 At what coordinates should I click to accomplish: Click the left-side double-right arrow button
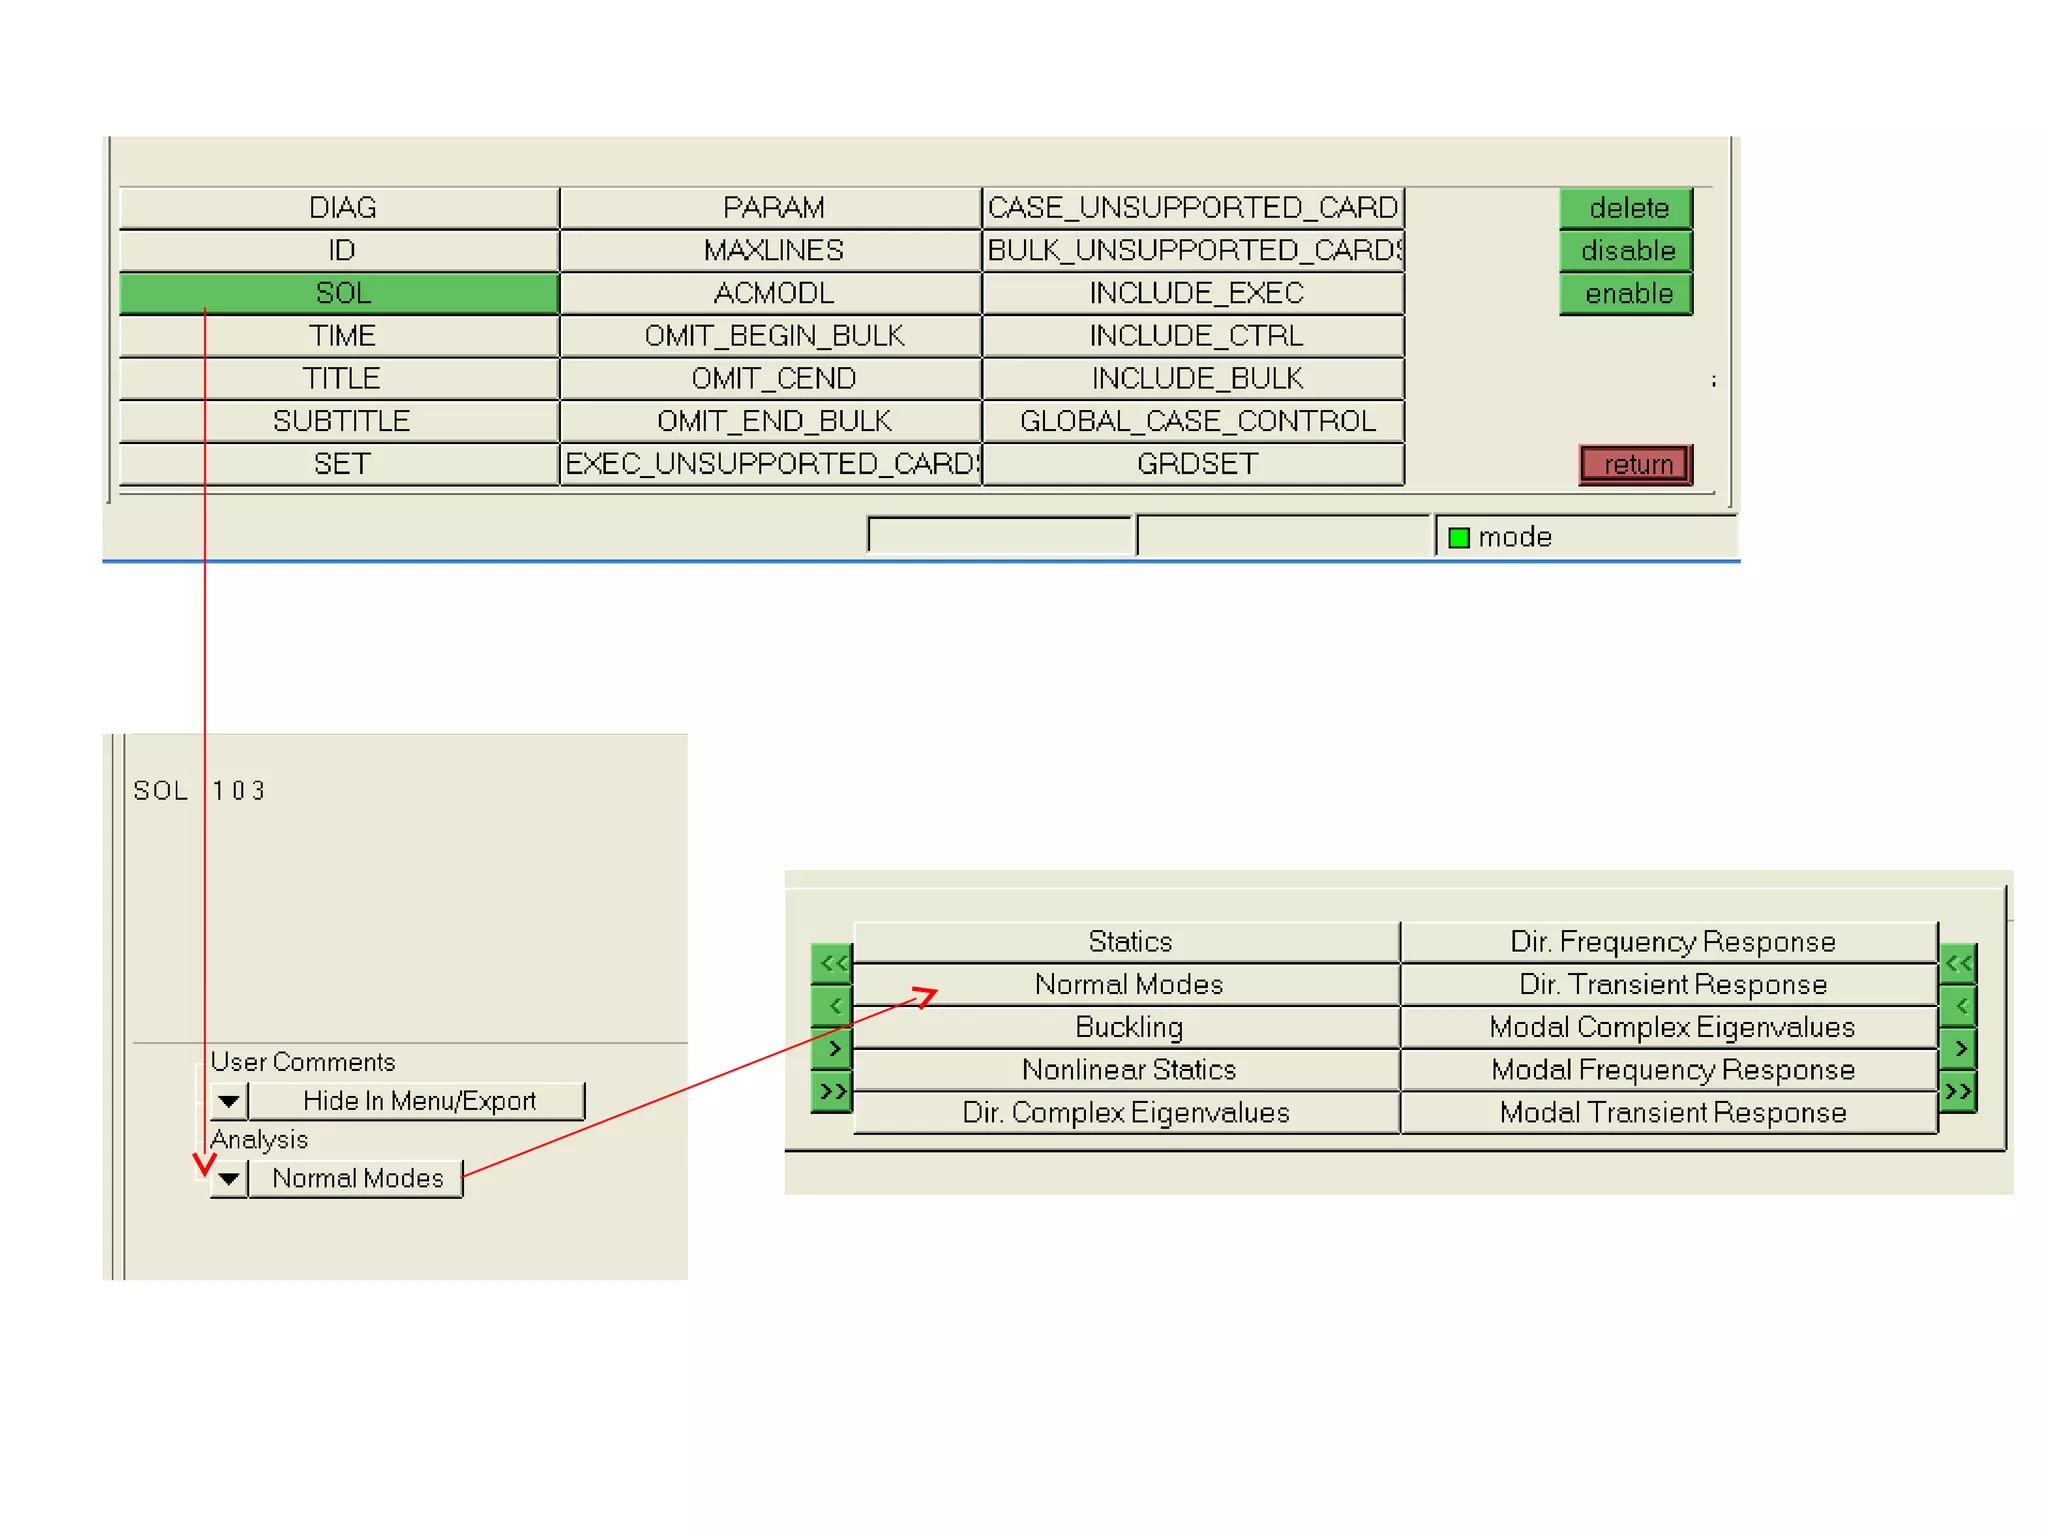point(832,1091)
